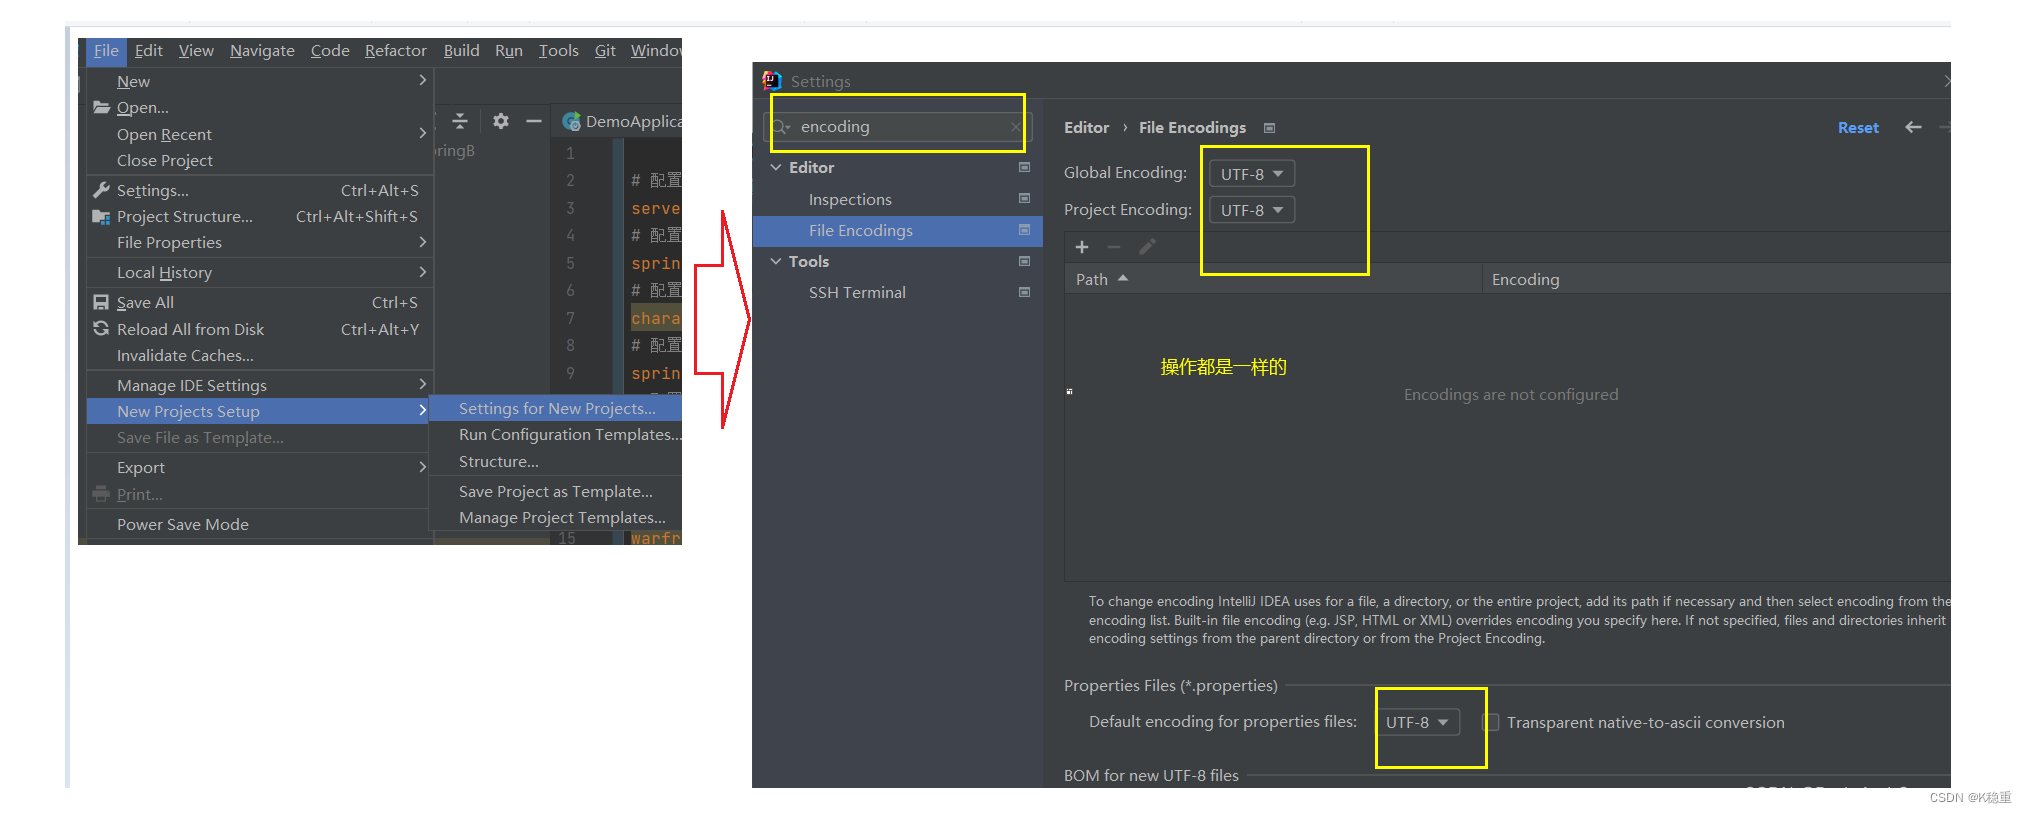Viewport: 2027px width, 813px height.
Task: Click Close Project menu item
Action: pos(165,161)
